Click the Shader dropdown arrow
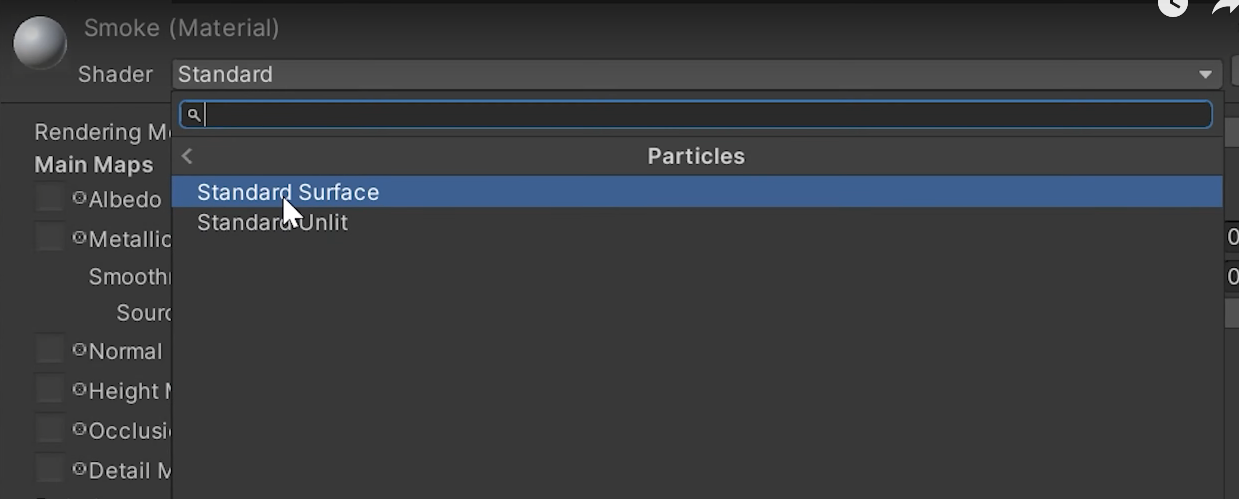The width and height of the screenshot is (1239, 499). 1206,75
